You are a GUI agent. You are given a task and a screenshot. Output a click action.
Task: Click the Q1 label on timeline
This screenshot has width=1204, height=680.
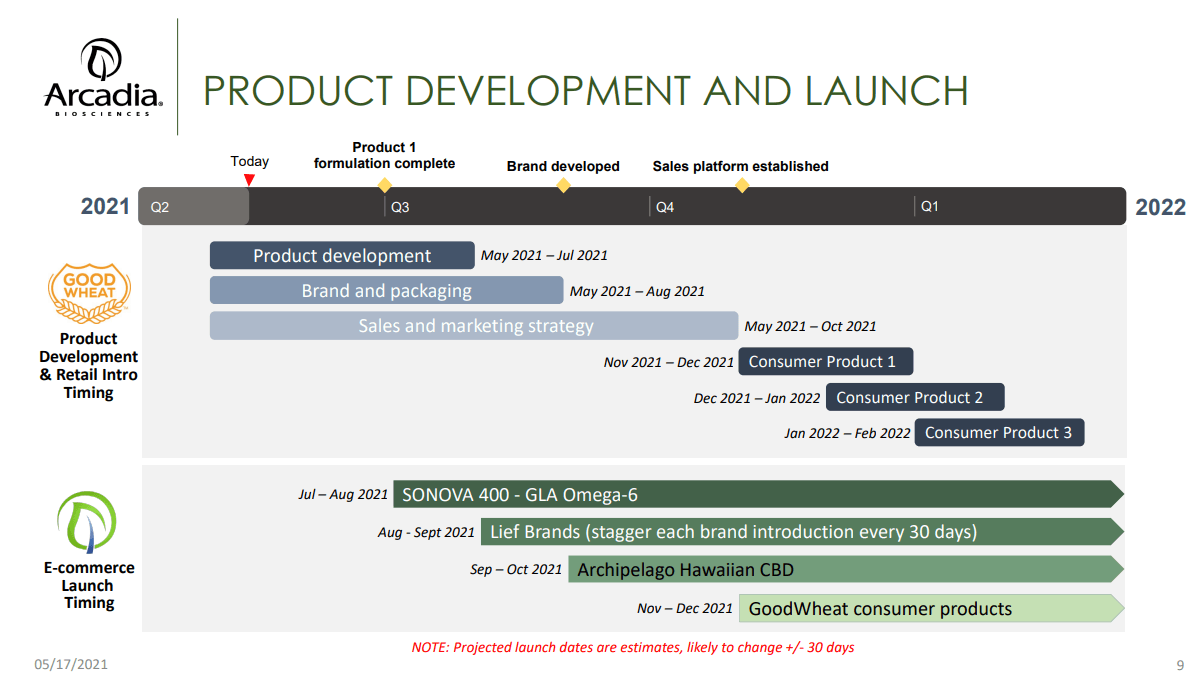click(x=930, y=207)
